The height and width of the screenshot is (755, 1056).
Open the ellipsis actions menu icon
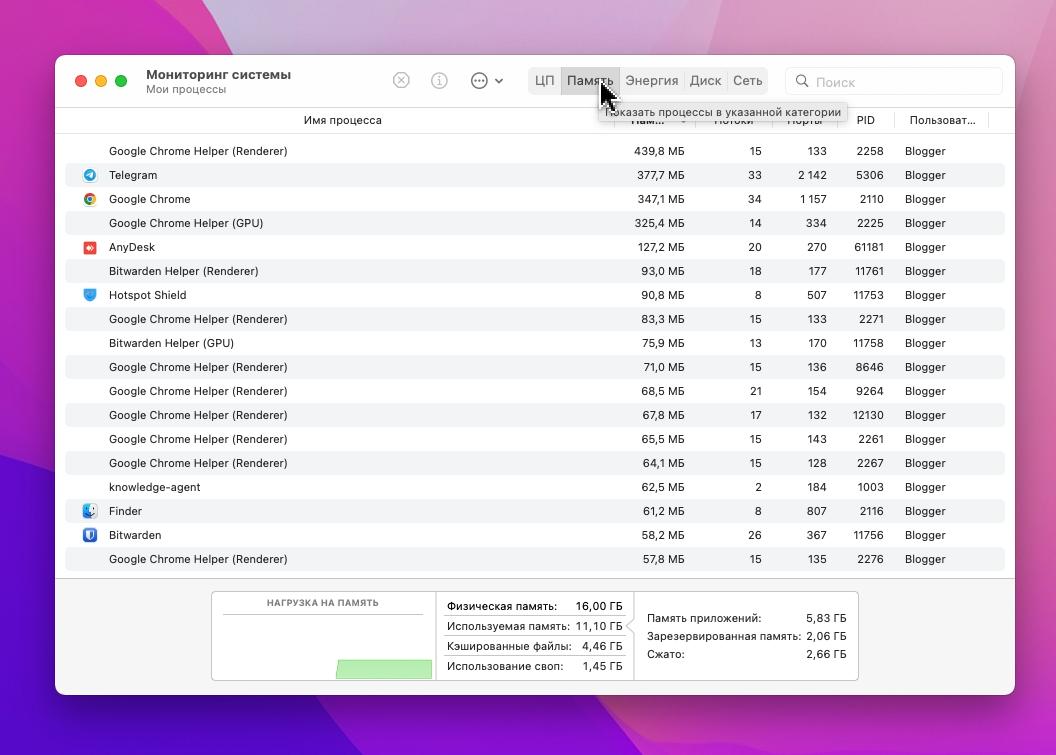pos(479,81)
